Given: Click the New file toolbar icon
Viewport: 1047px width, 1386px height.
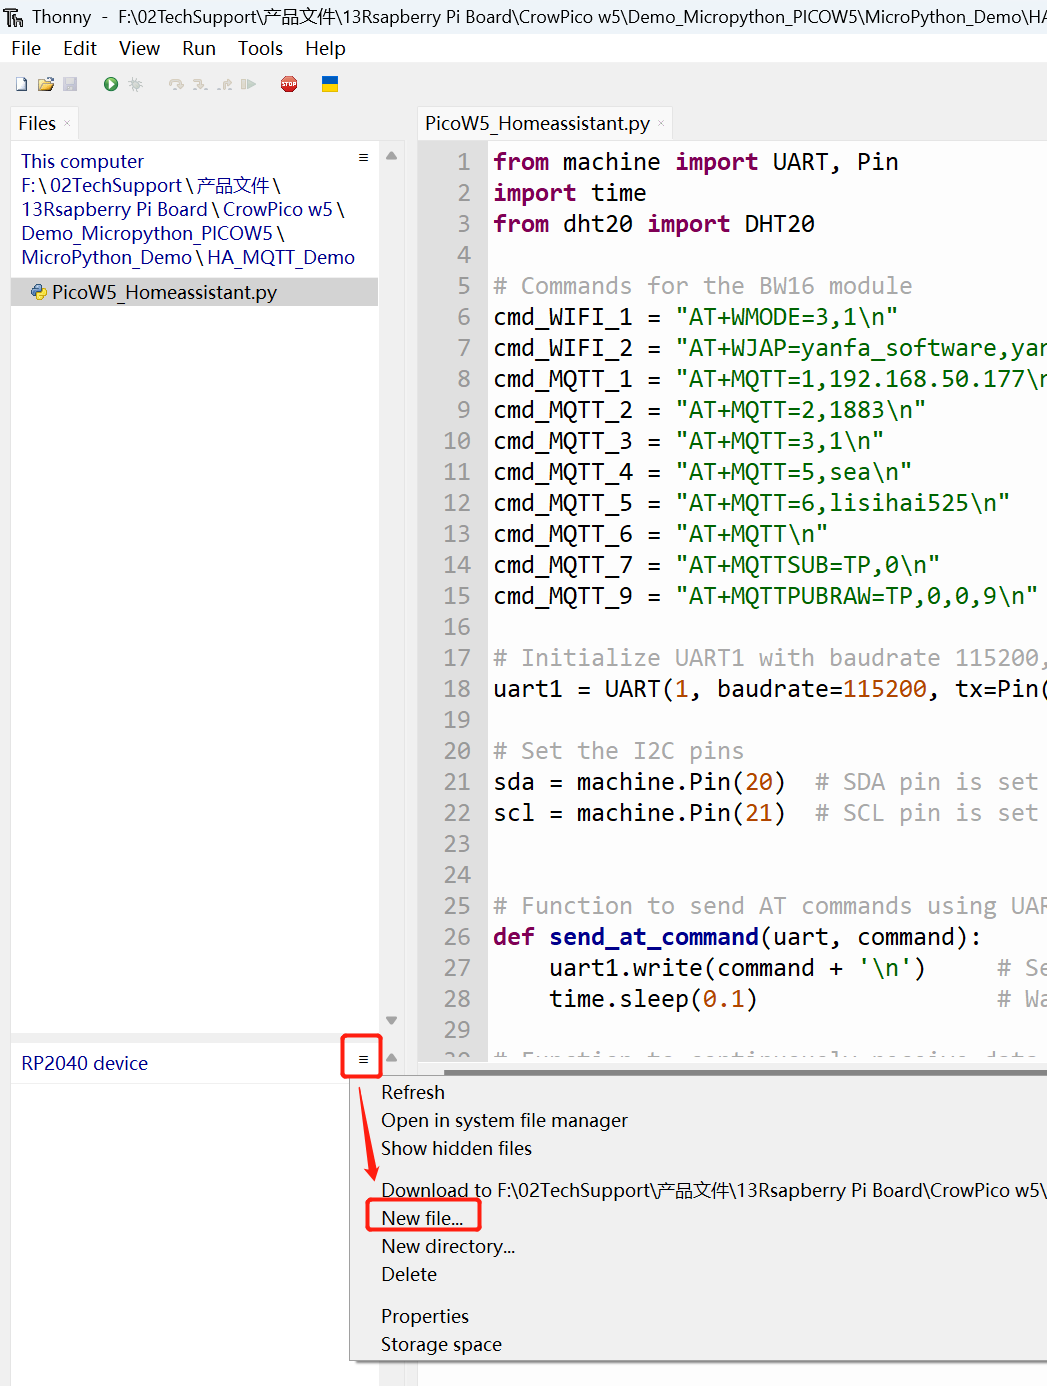Looking at the screenshot, I should 21,85.
